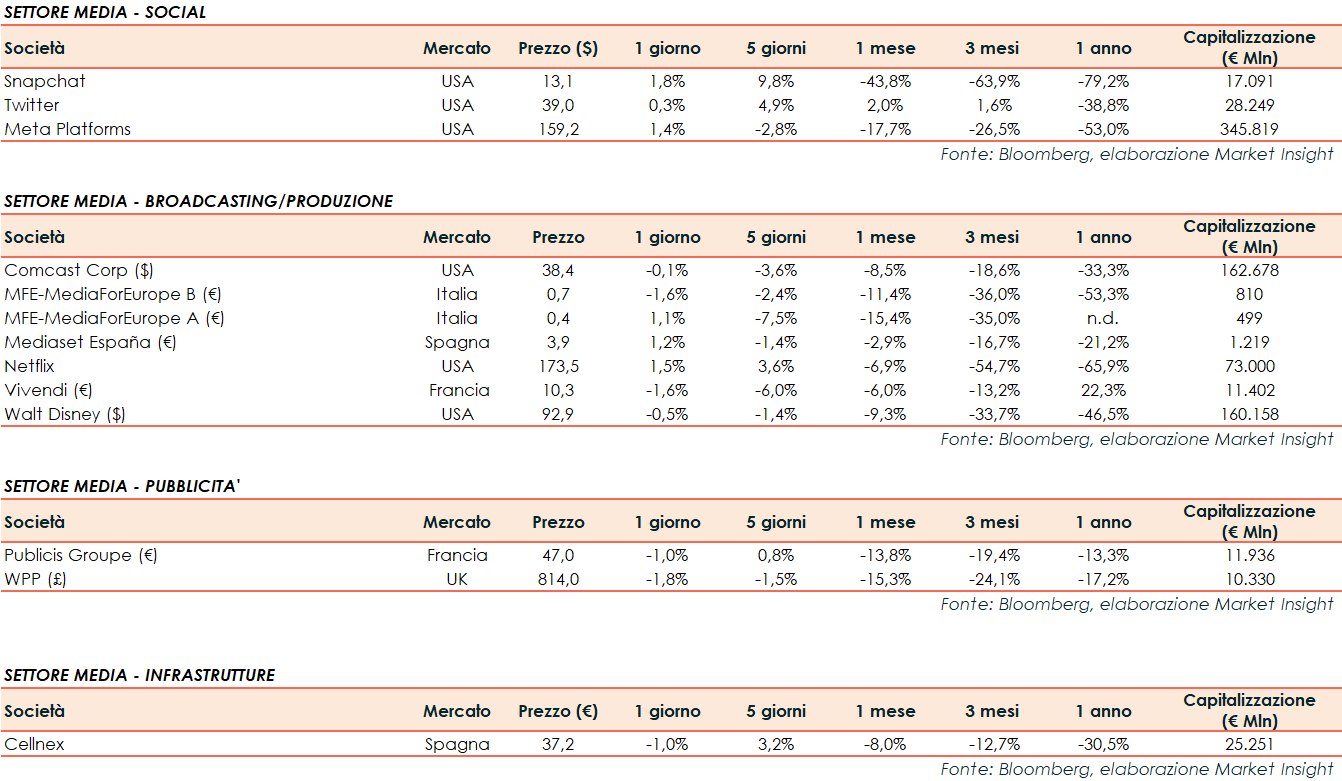Click the Snapchat company name cell
Screen dimensions: 1342x781
[x=45, y=81]
